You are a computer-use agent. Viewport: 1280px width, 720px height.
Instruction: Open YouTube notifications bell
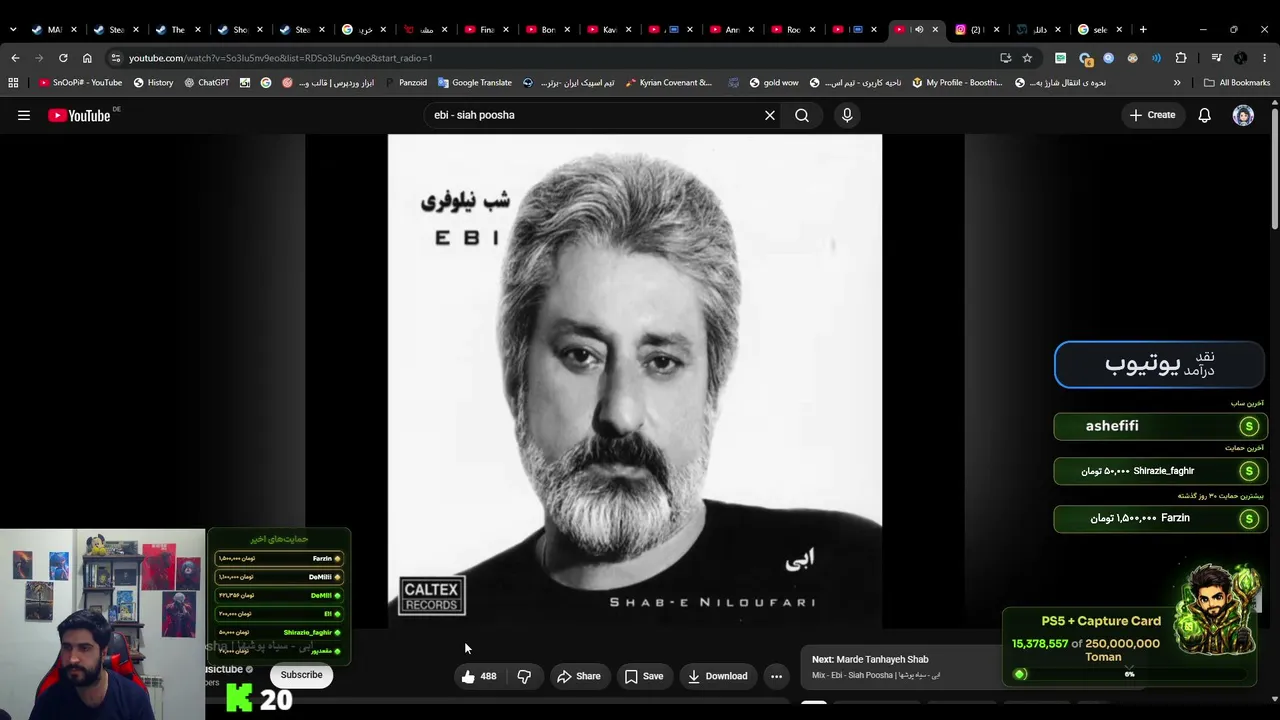1205,115
